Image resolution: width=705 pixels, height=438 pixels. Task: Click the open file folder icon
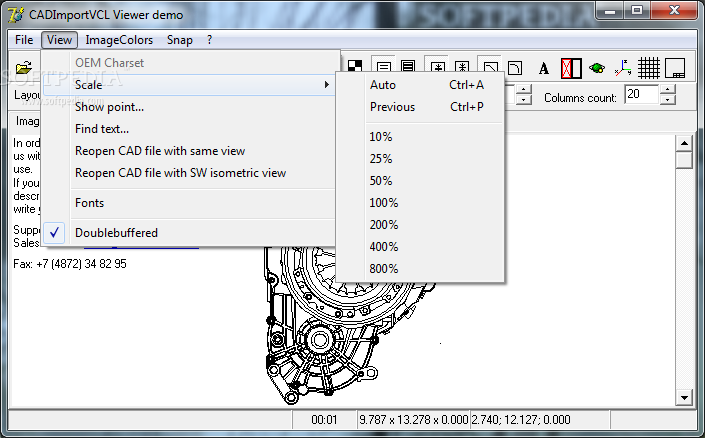24,67
